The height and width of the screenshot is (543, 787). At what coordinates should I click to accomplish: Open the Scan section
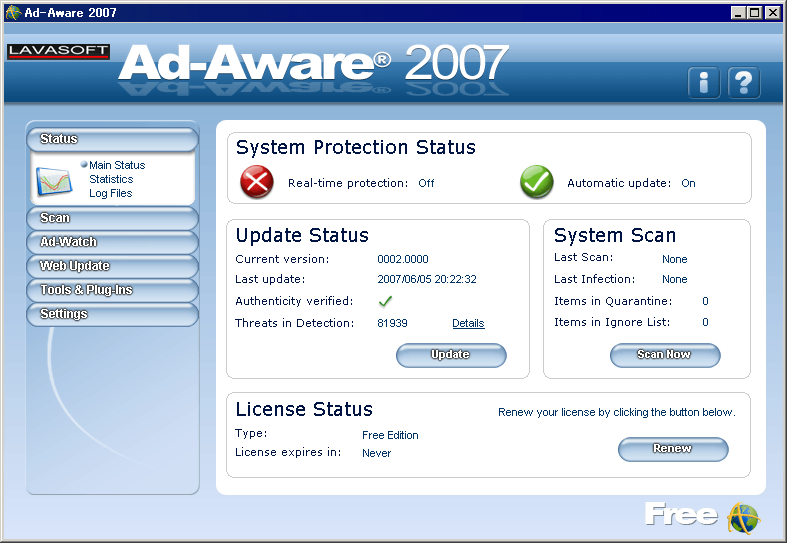coord(112,218)
